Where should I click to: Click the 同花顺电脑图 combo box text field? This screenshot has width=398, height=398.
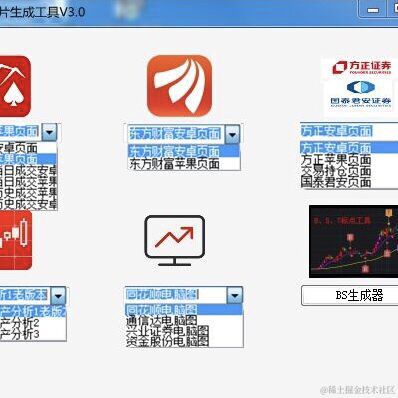coord(176,295)
